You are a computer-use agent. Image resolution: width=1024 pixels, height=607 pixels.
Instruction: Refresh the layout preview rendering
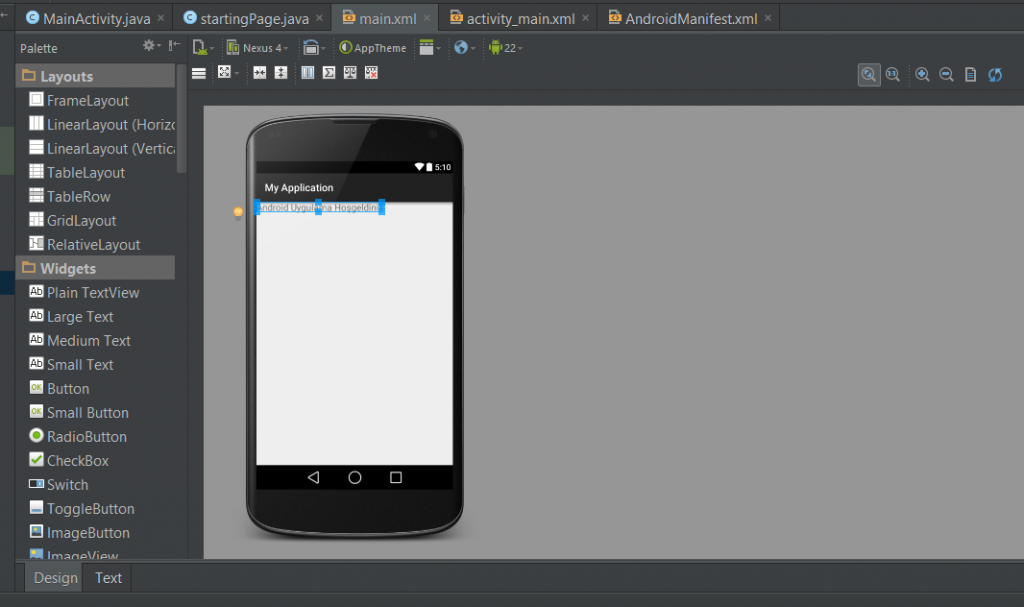point(994,74)
